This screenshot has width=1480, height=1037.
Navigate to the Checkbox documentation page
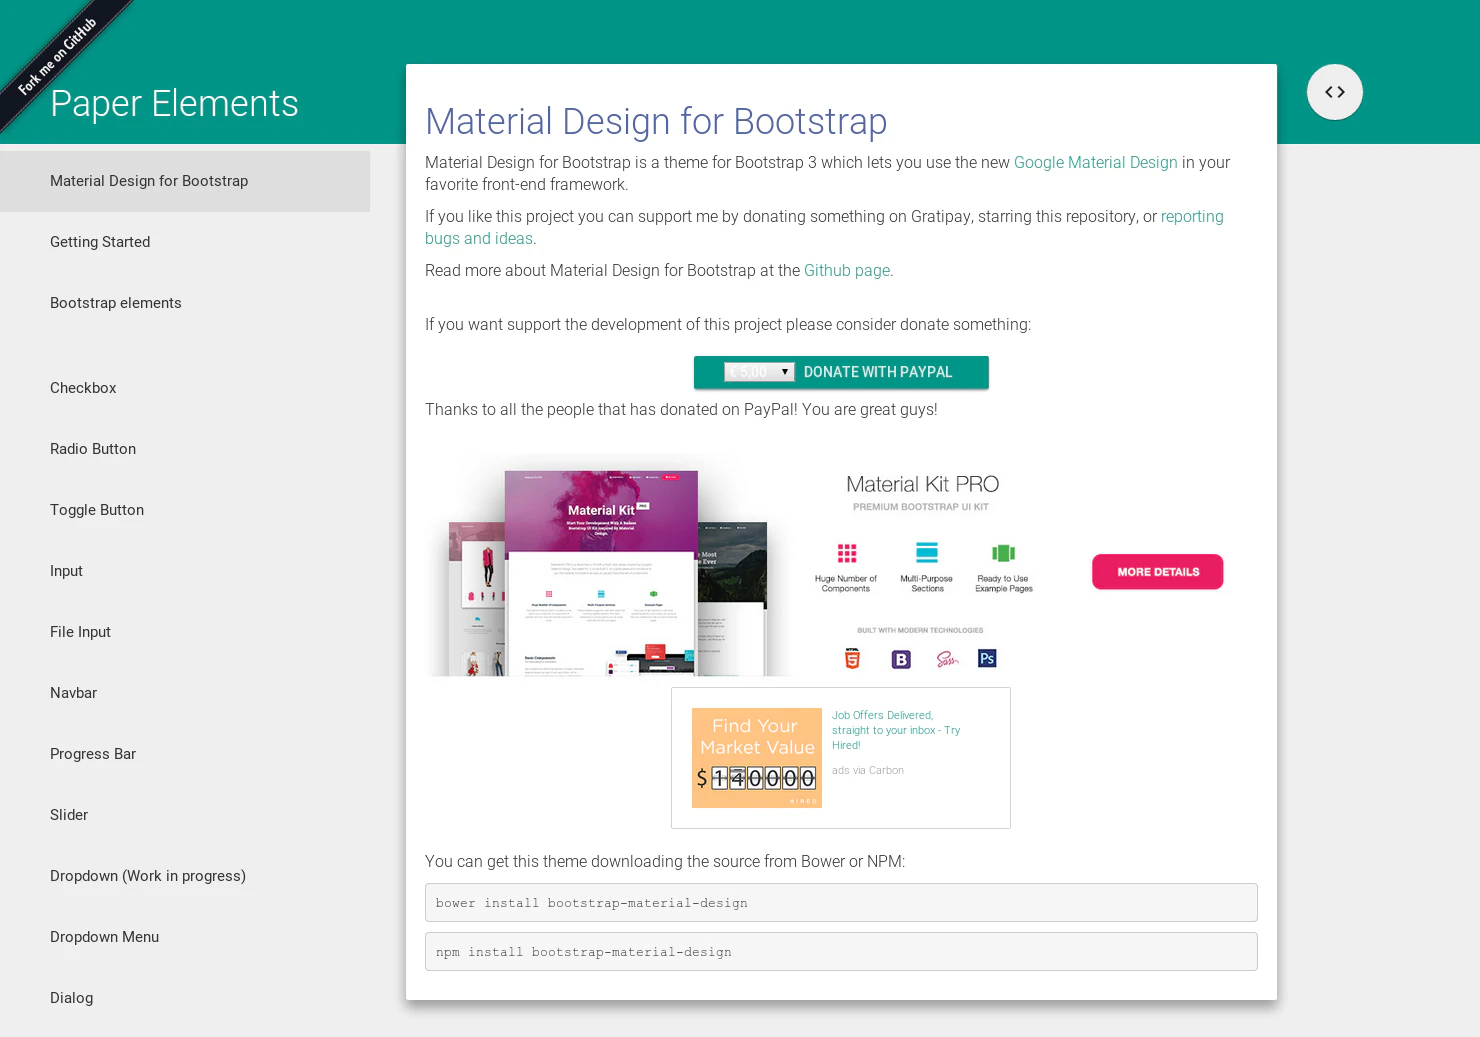[83, 388]
